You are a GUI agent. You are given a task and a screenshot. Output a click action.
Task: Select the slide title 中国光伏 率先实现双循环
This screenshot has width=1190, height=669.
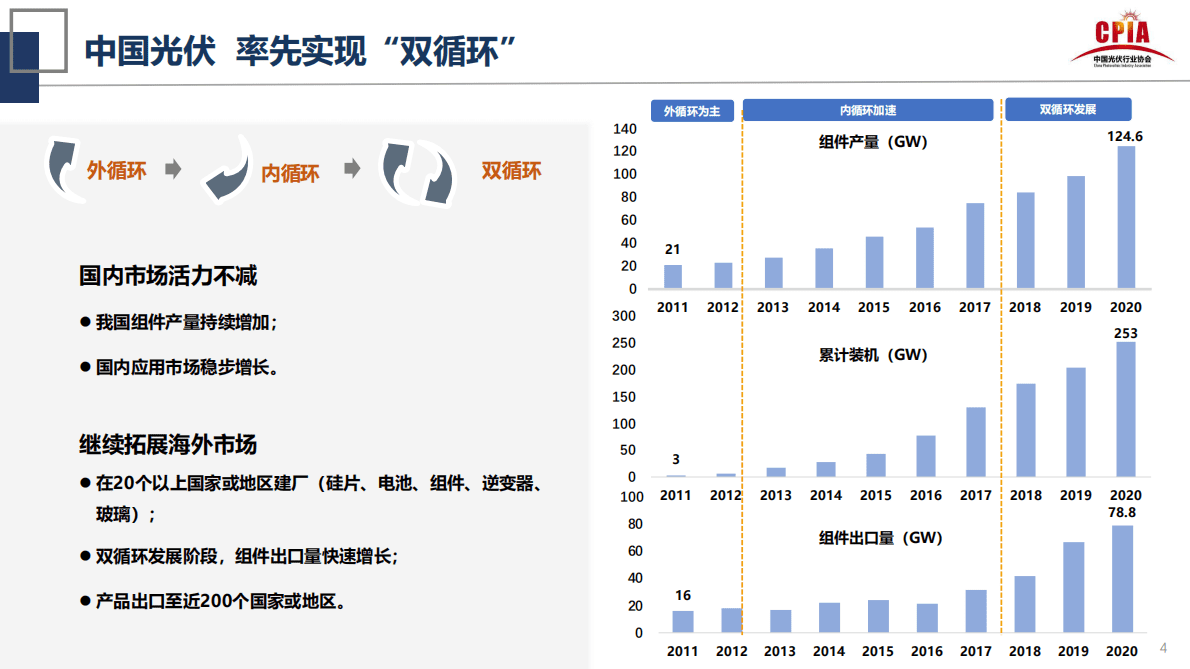pos(300,44)
